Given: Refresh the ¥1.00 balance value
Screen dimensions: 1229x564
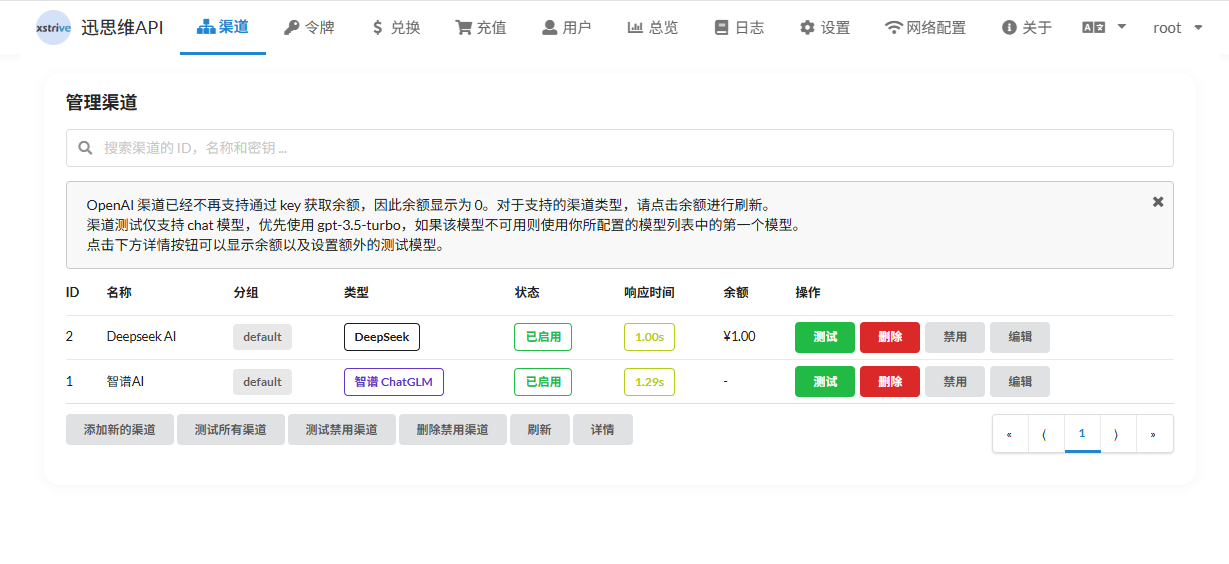Looking at the screenshot, I should [739, 336].
